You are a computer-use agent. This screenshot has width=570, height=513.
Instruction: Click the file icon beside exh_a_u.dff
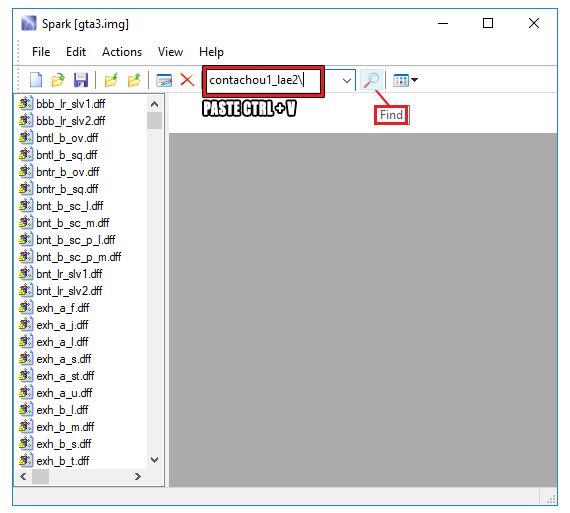click(26, 393)
